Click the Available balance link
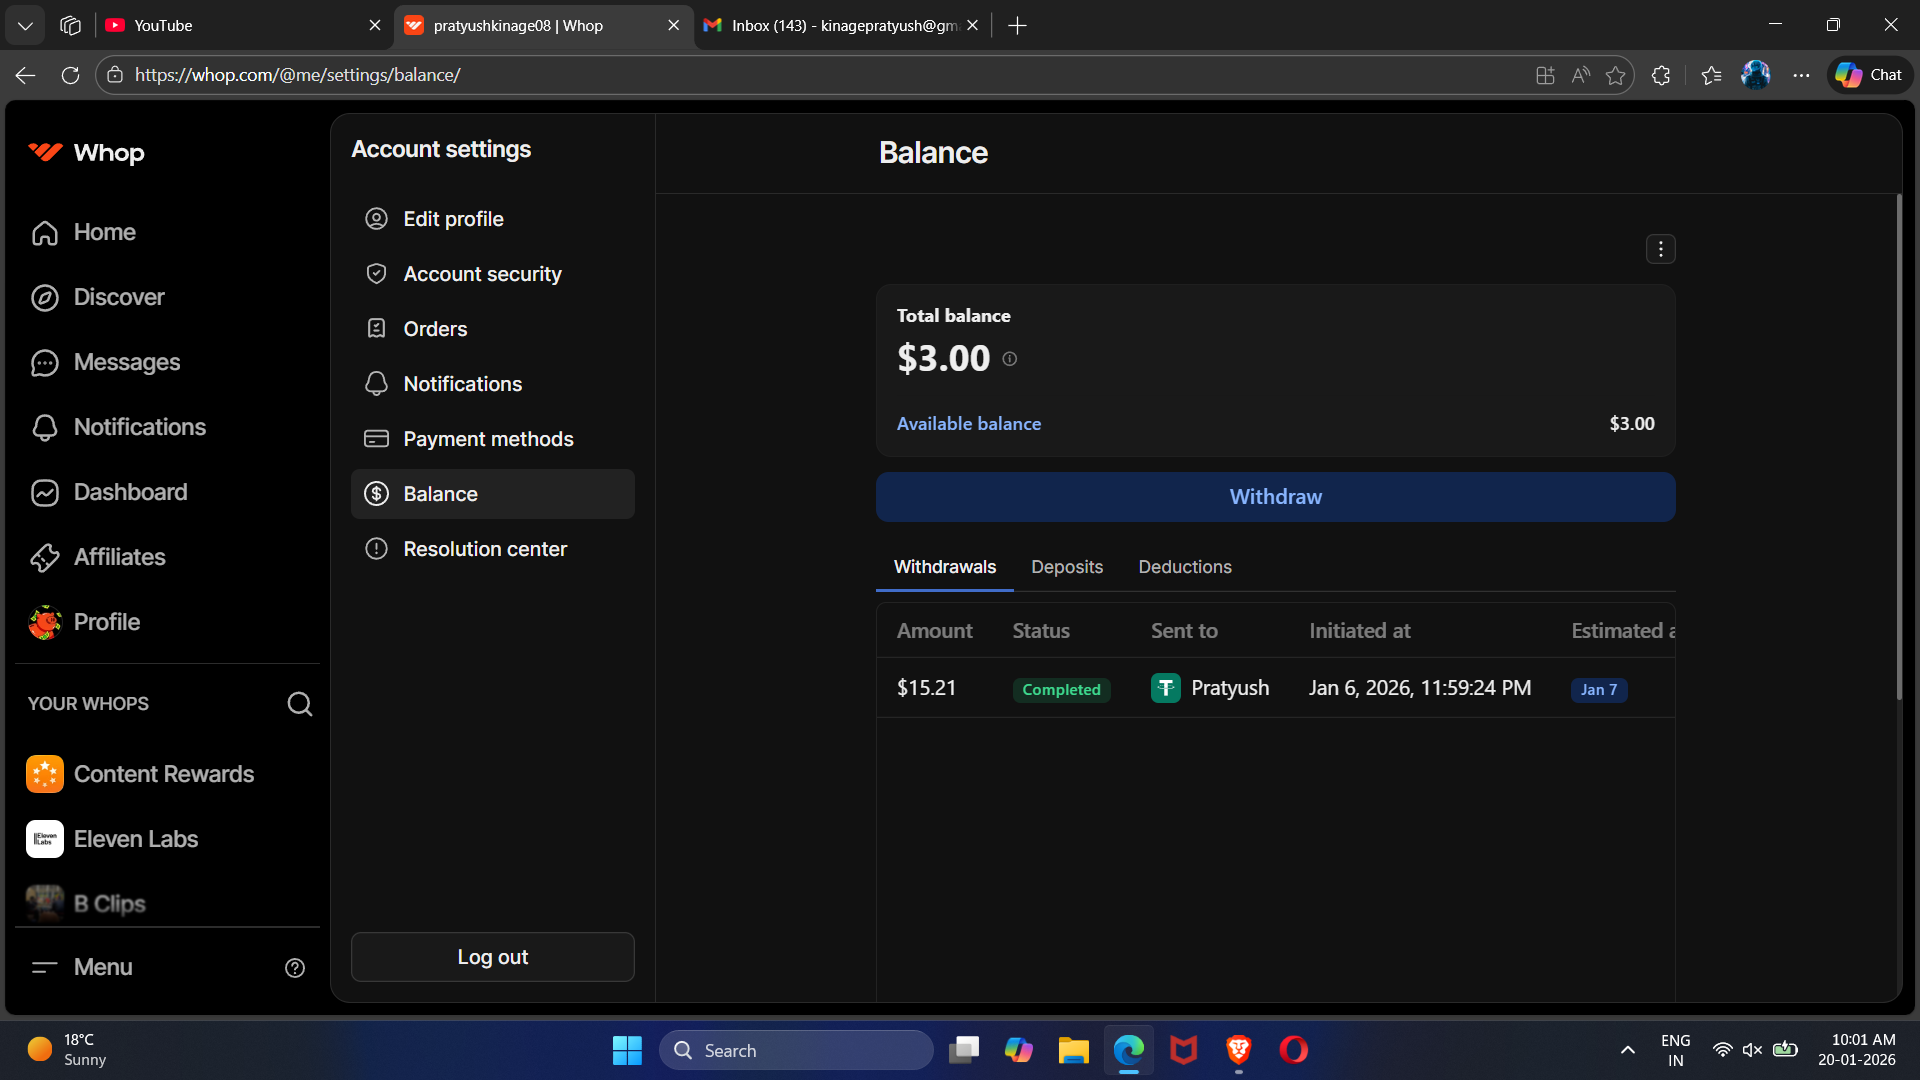 [968, 424]
